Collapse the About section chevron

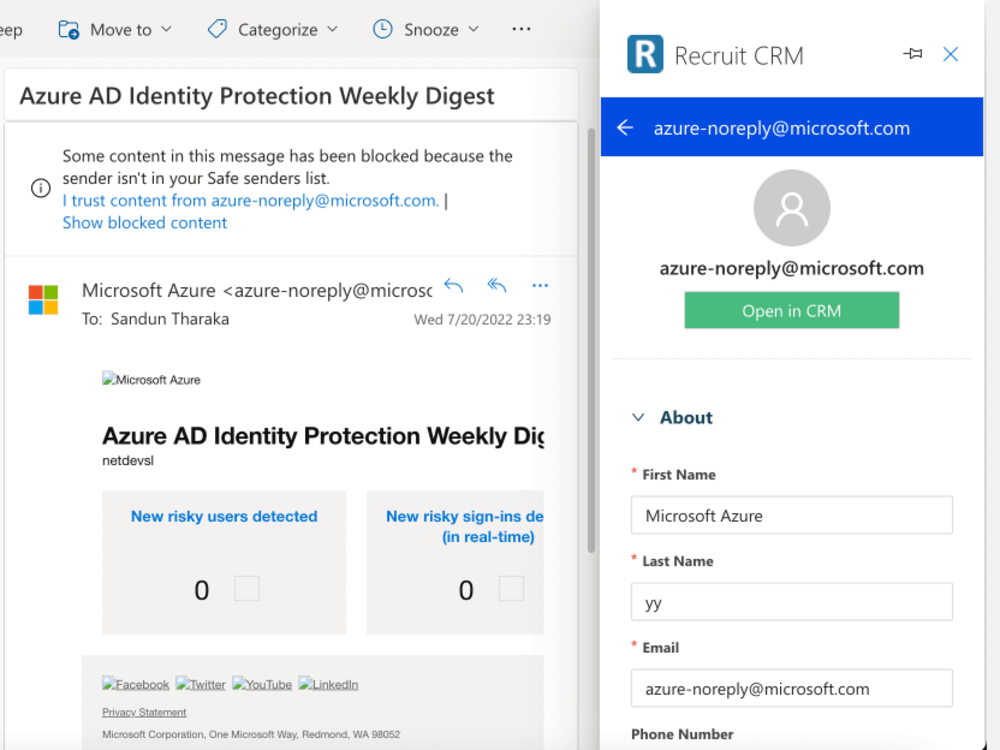638,418
